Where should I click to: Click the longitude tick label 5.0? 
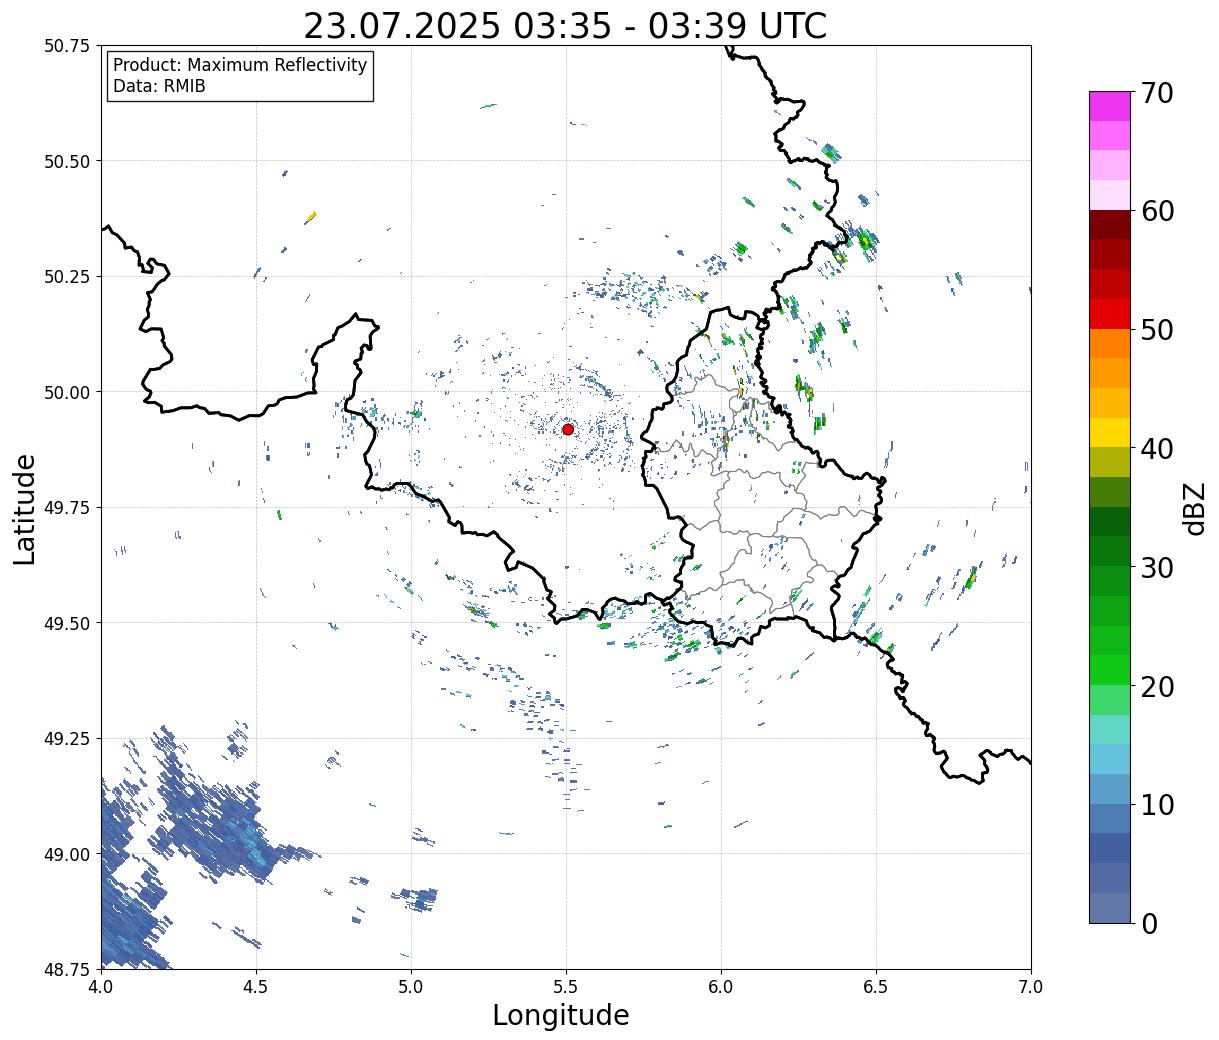411,987
